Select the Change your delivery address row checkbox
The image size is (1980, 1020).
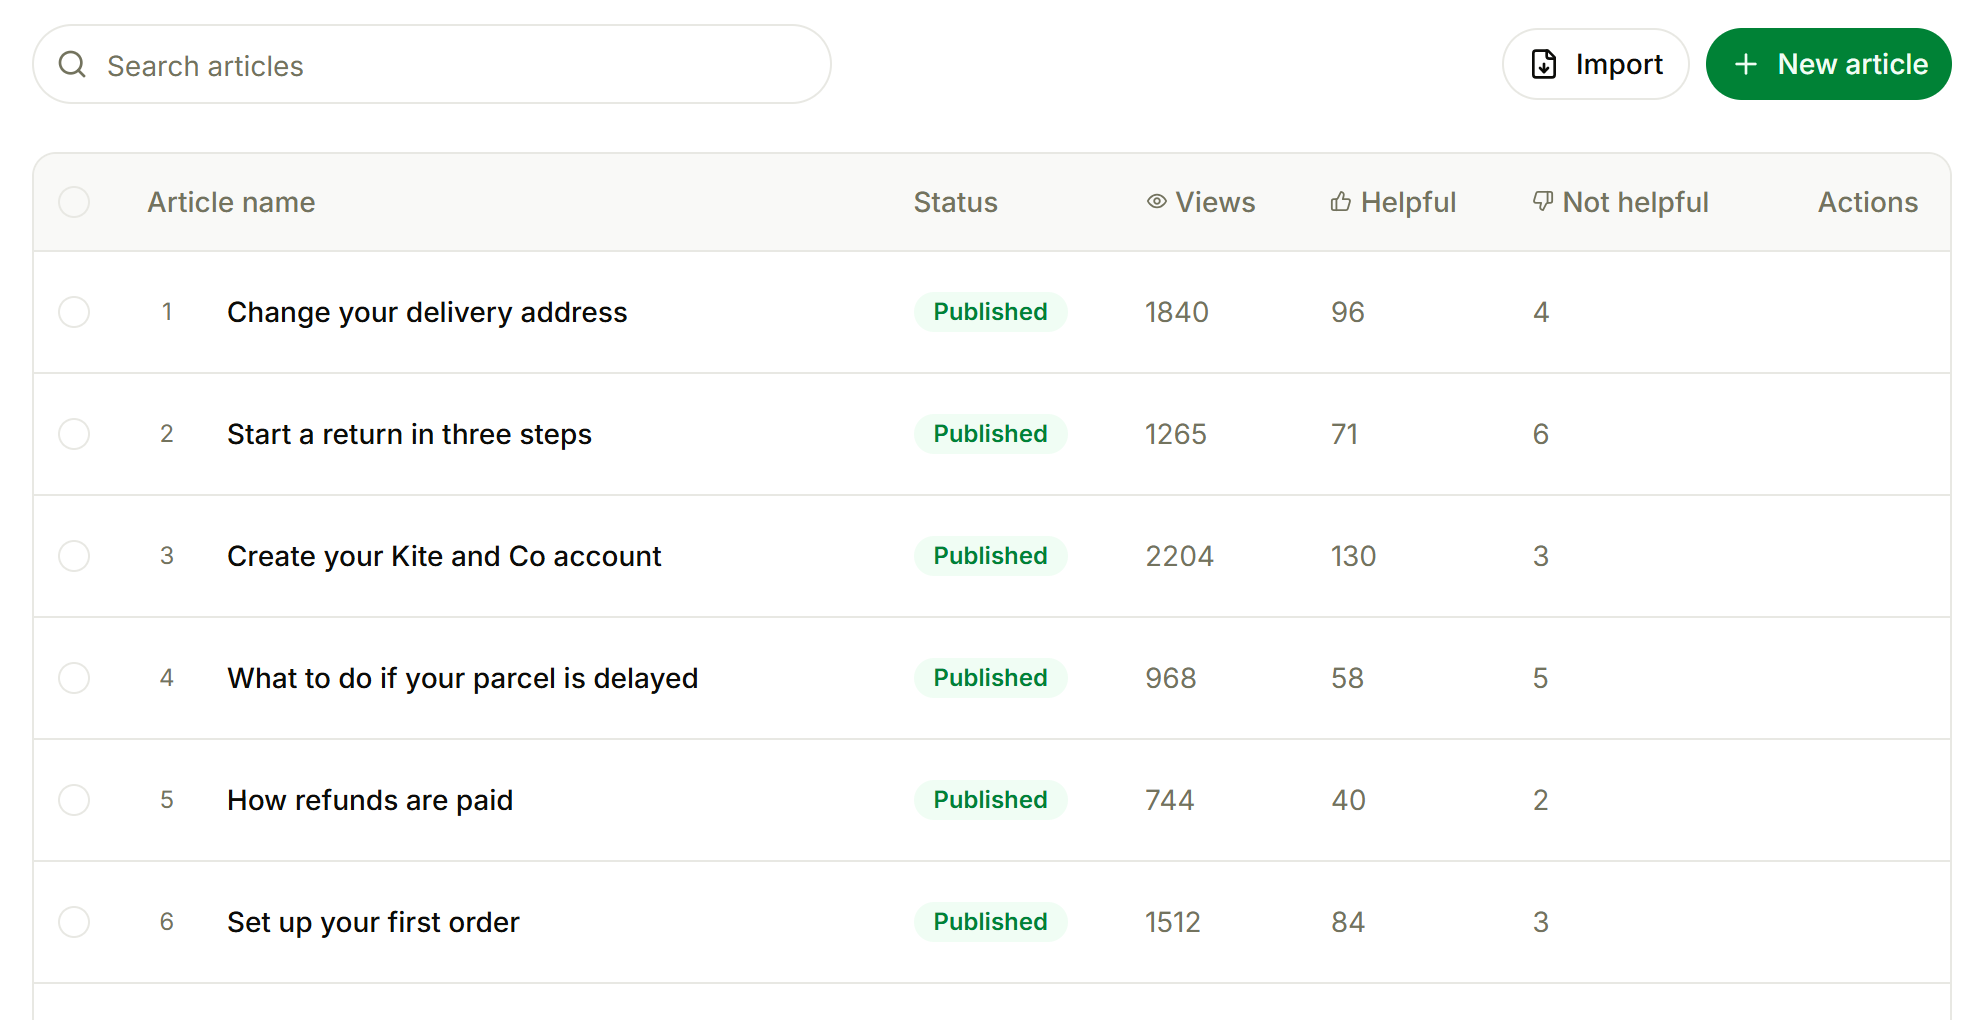(x=74, y=312)
